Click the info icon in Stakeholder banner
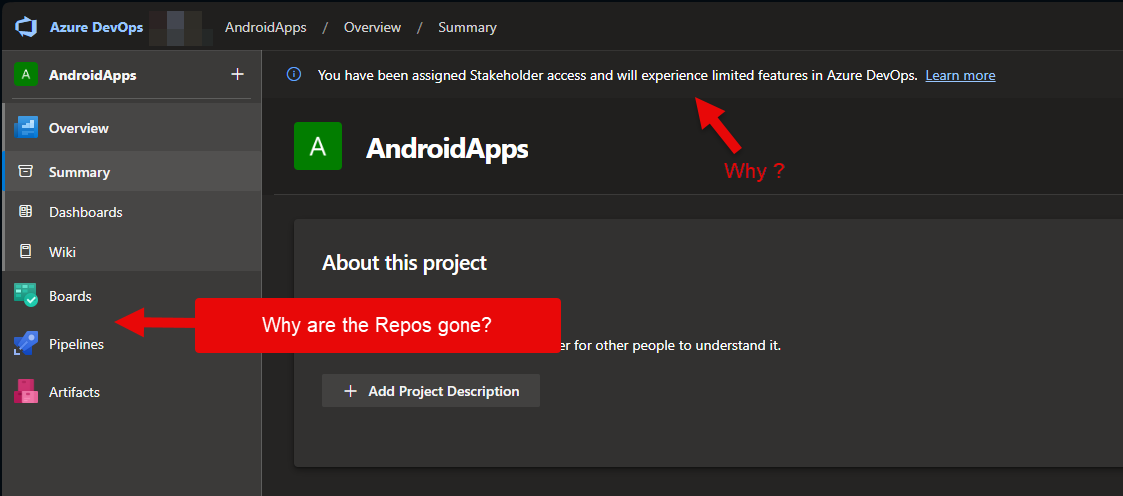 tap(294, 74)
